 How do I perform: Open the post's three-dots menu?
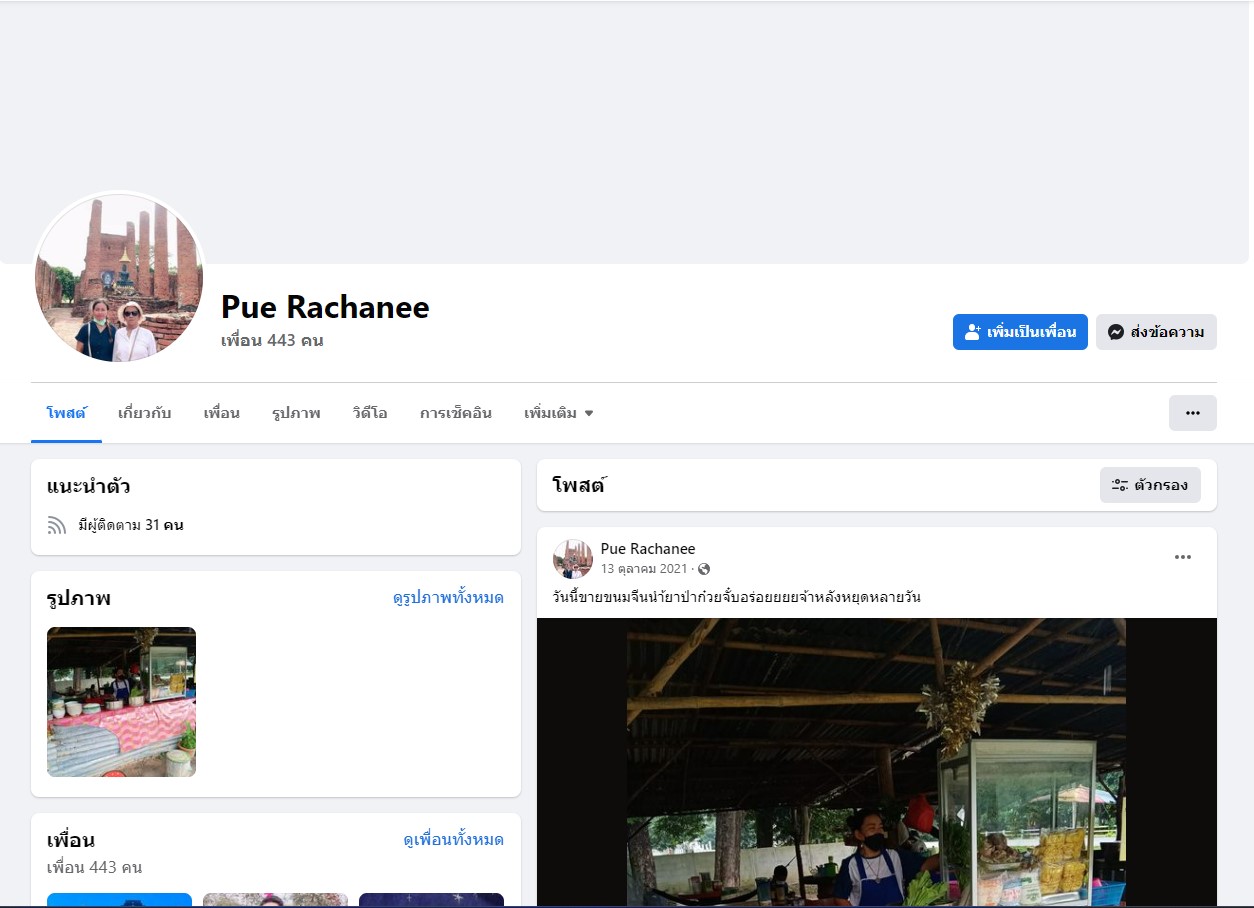tap(1183, 557)
